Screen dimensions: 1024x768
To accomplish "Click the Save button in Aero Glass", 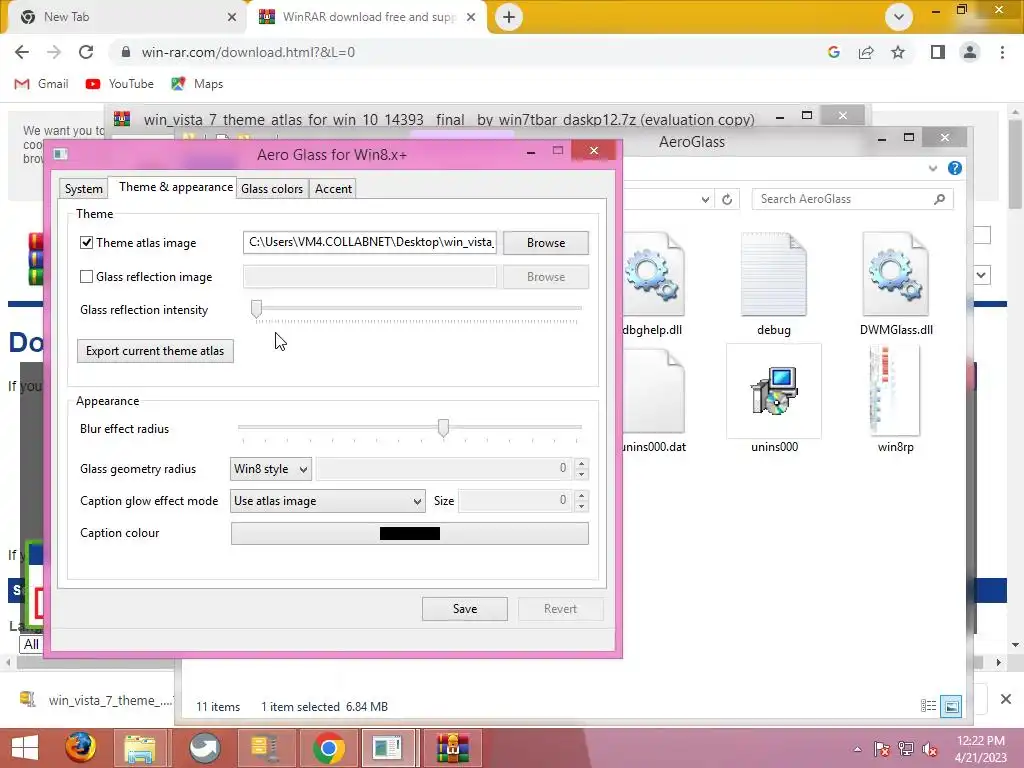I will click(x=464, y=609).
